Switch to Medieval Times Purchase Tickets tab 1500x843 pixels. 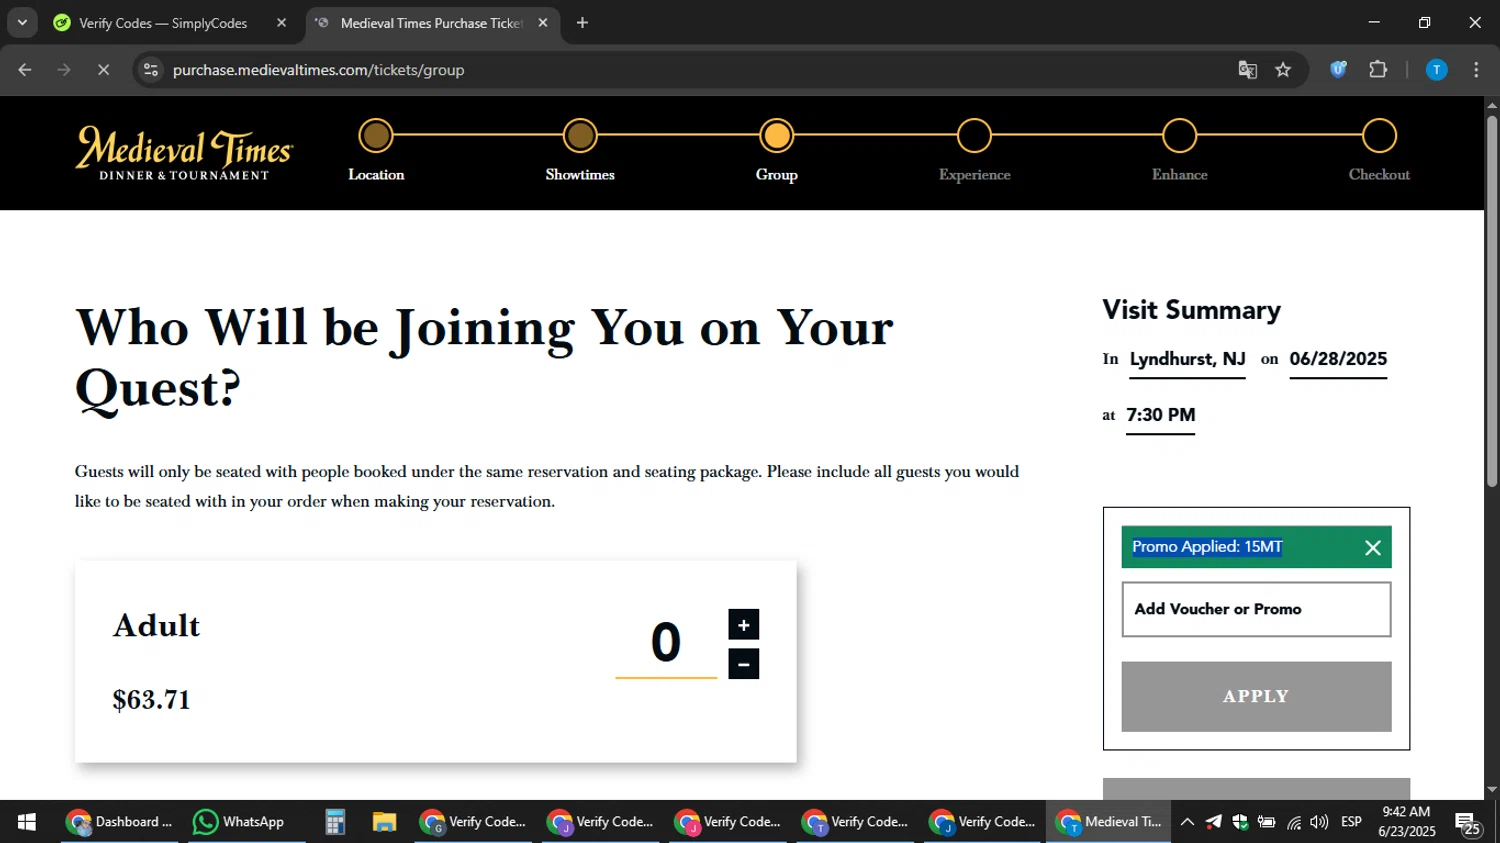430,23
